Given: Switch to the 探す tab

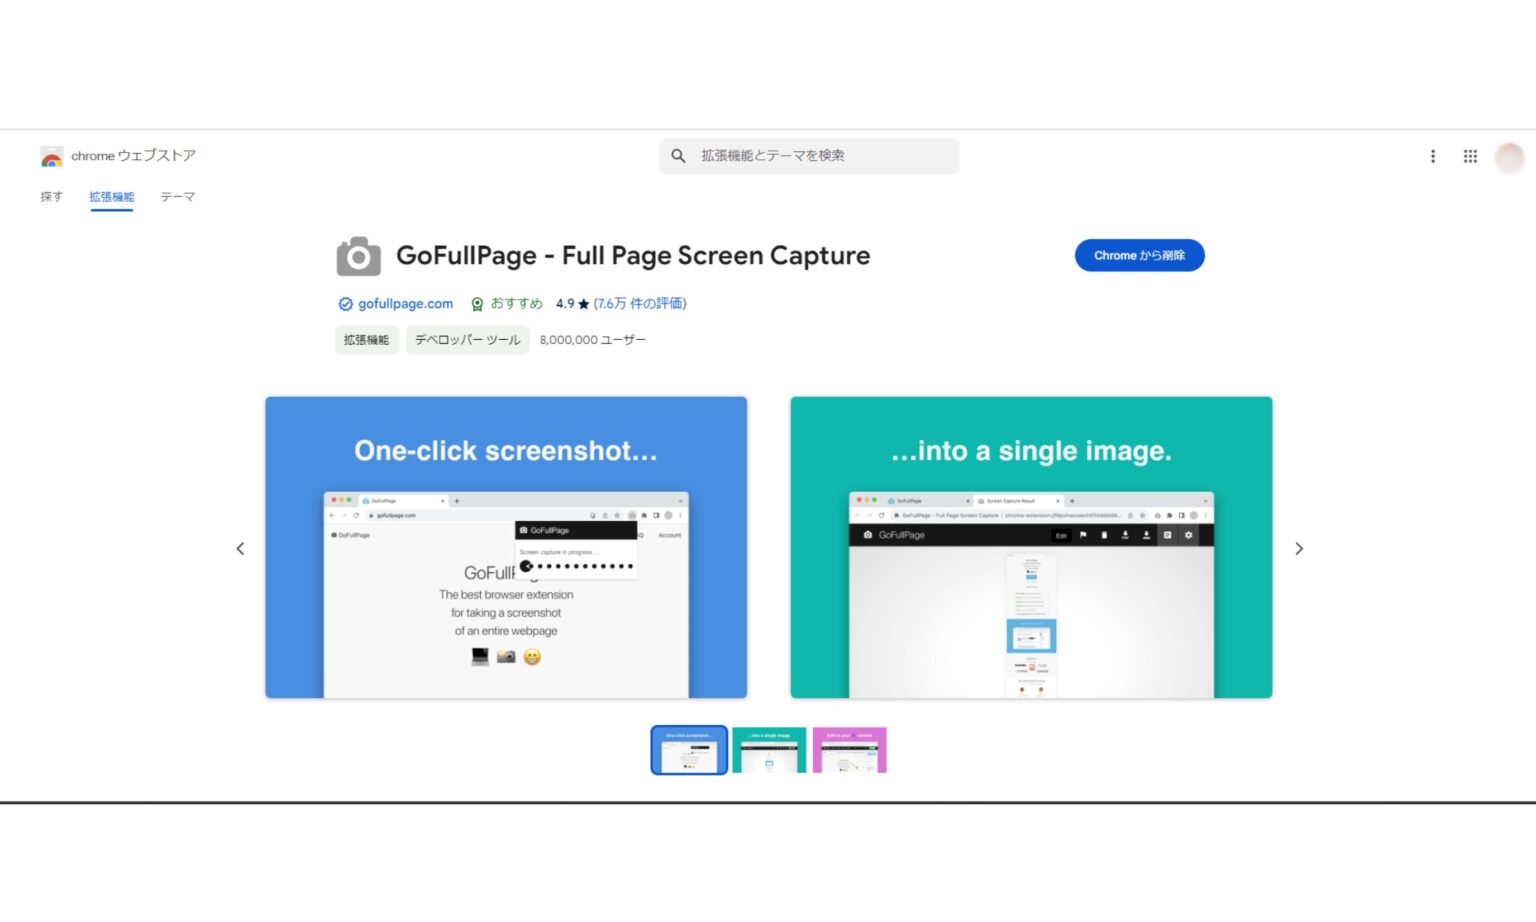Looking at the screenshot, I should pos(50,197).
